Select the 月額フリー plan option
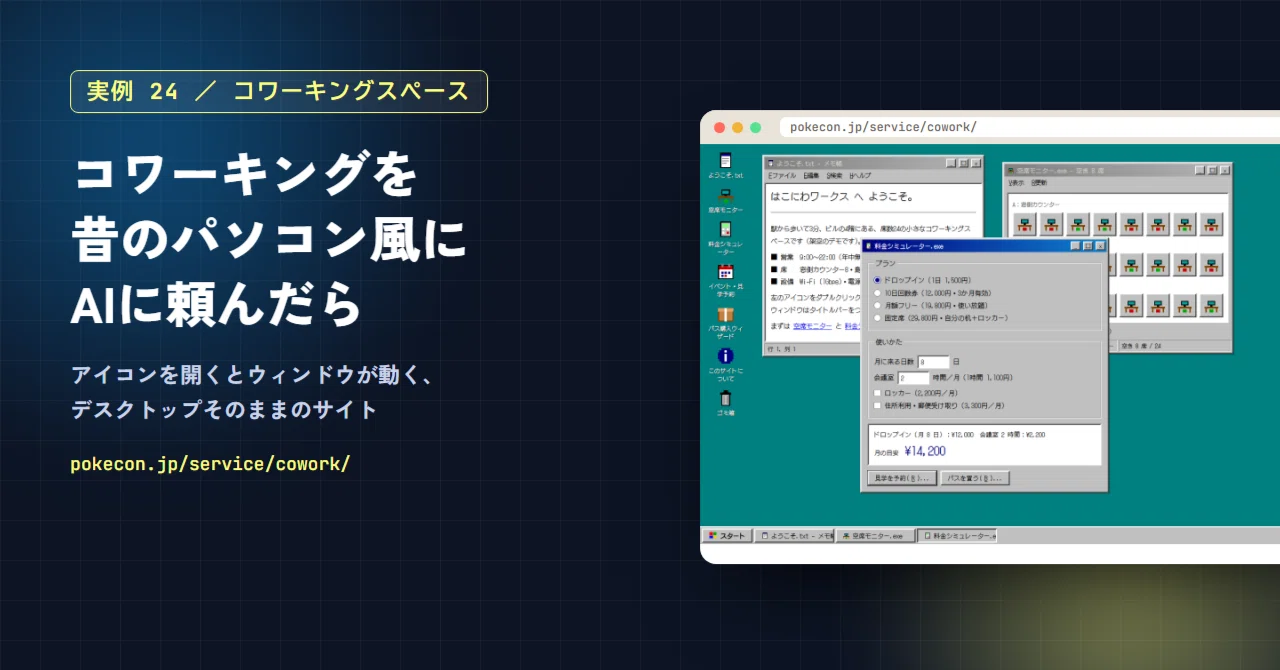 click(x=932, y=305)
